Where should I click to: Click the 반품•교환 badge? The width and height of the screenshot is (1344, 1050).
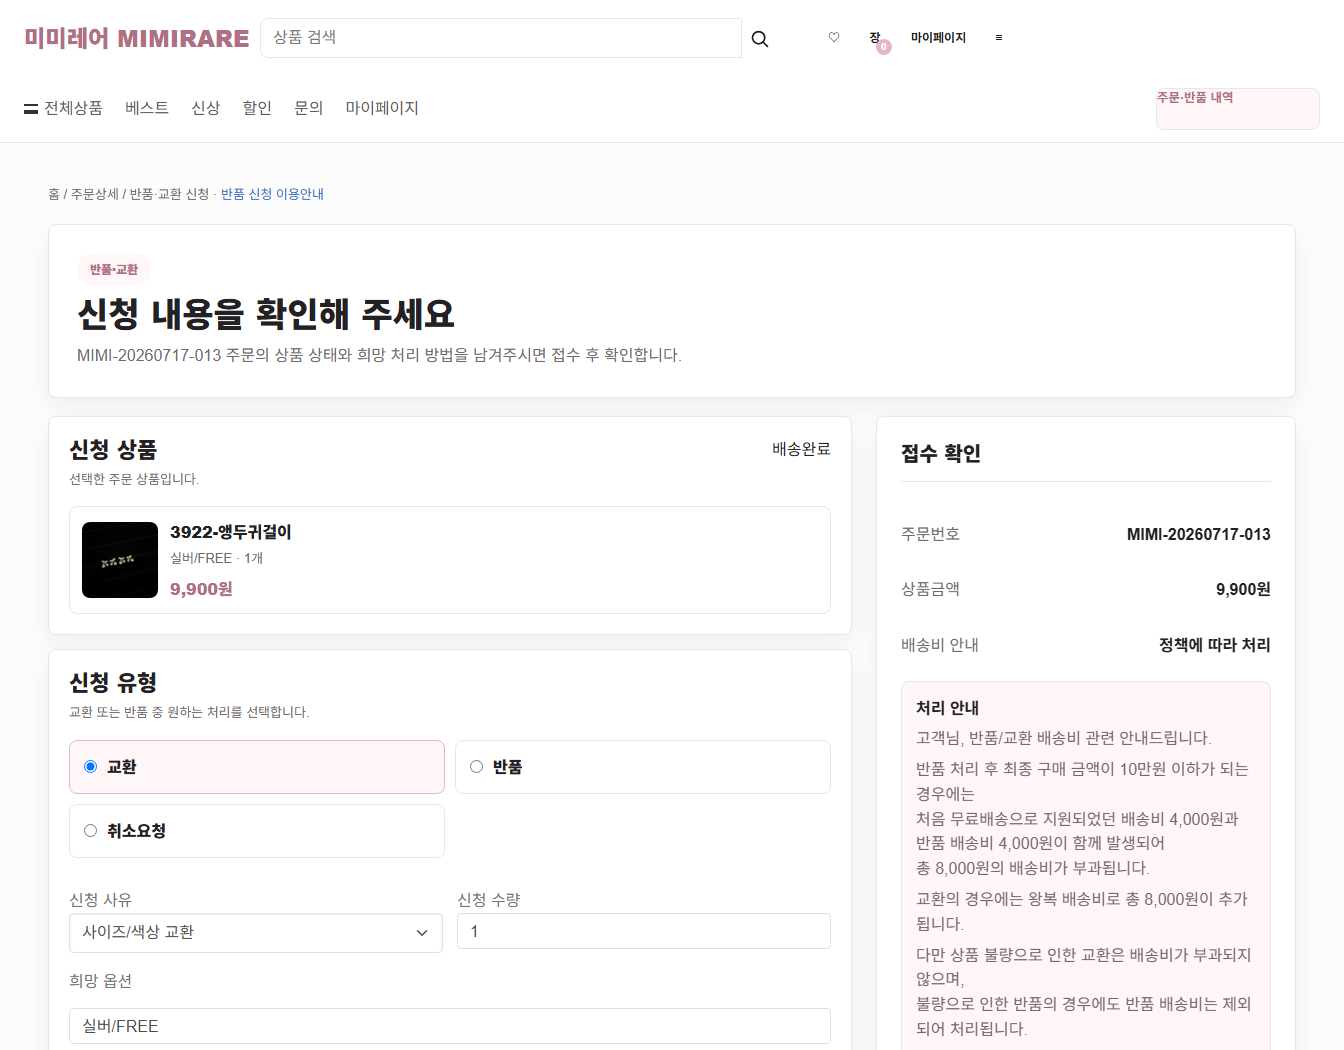tap(114, 270)
